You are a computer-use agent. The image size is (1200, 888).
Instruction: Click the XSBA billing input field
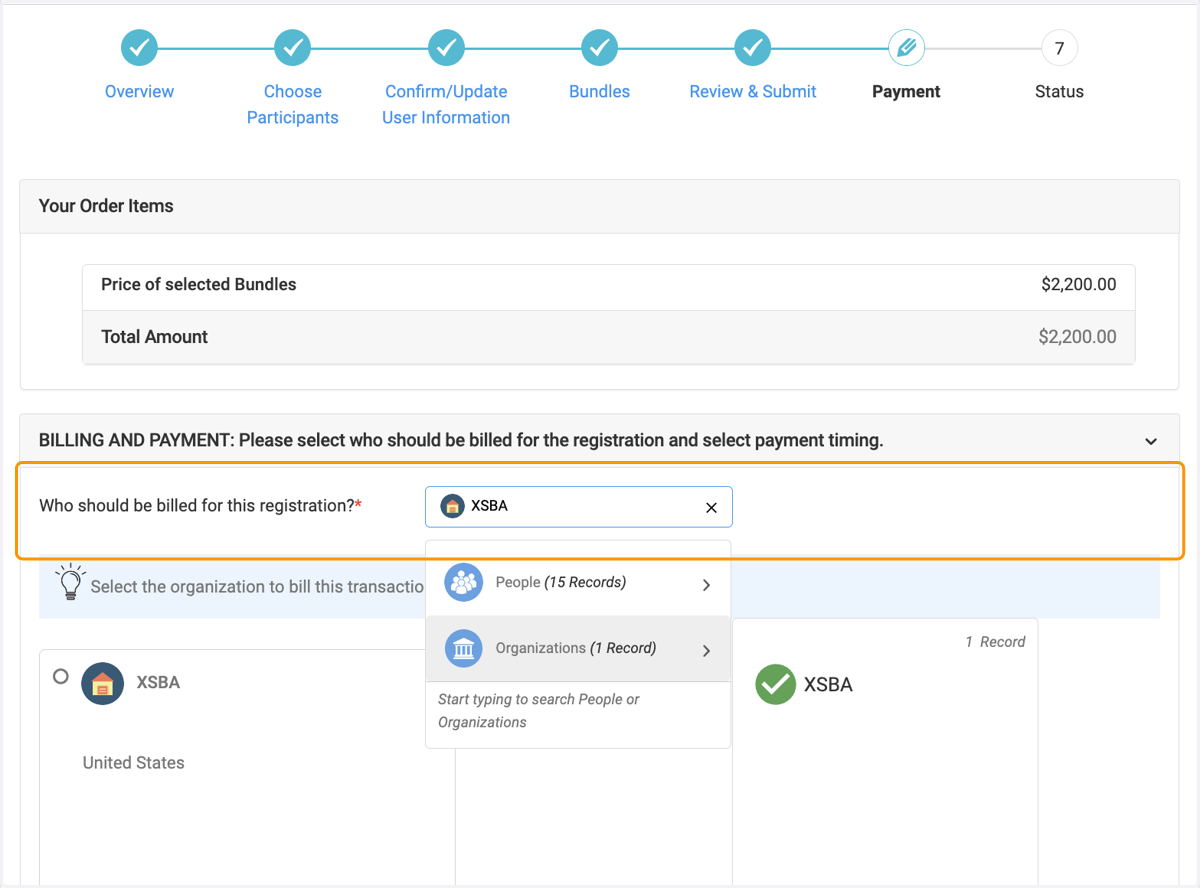579,507
